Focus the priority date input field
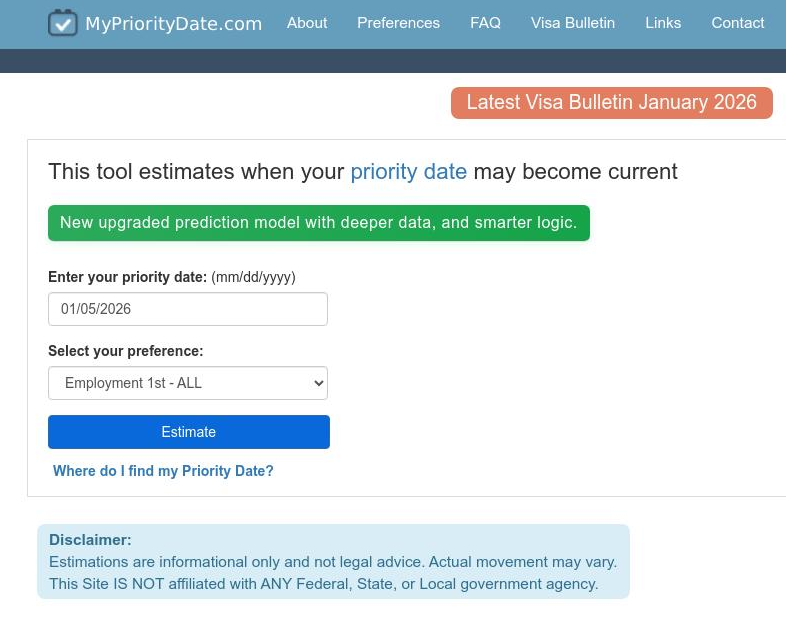Screen dimensions: 786x627 coord(188,309)
